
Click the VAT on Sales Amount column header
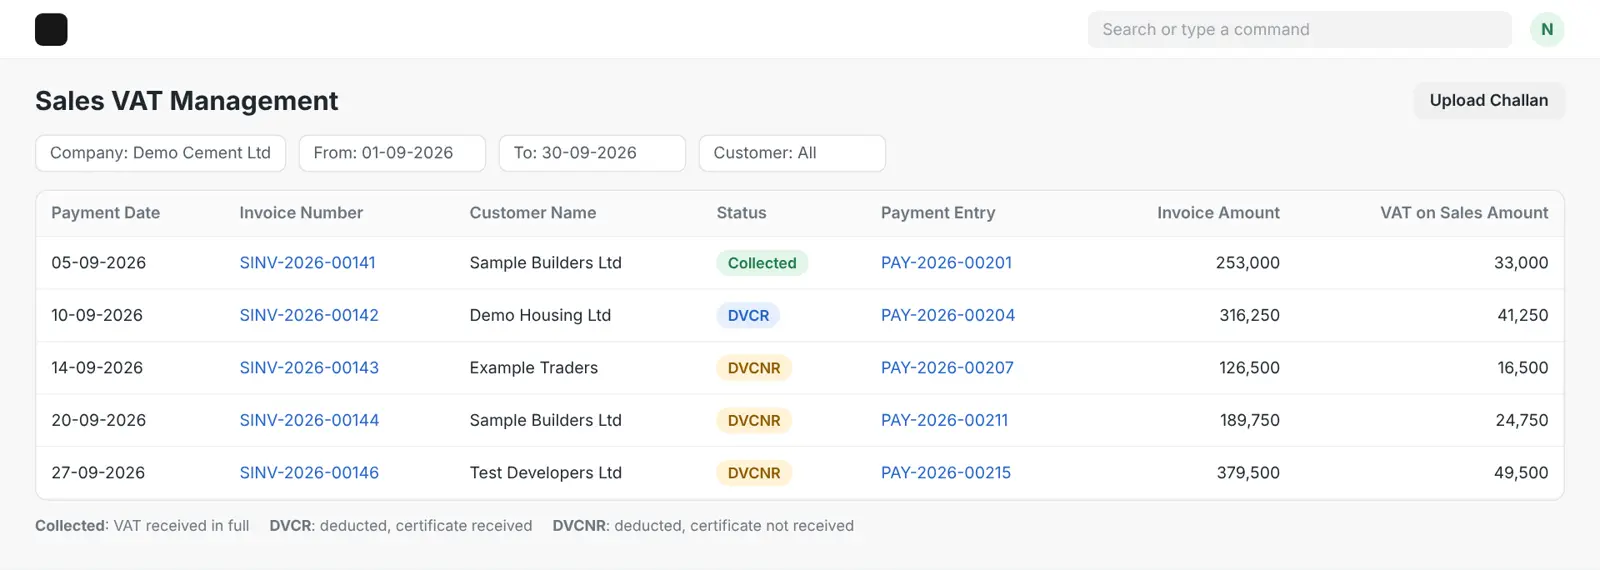(1464, 213)
